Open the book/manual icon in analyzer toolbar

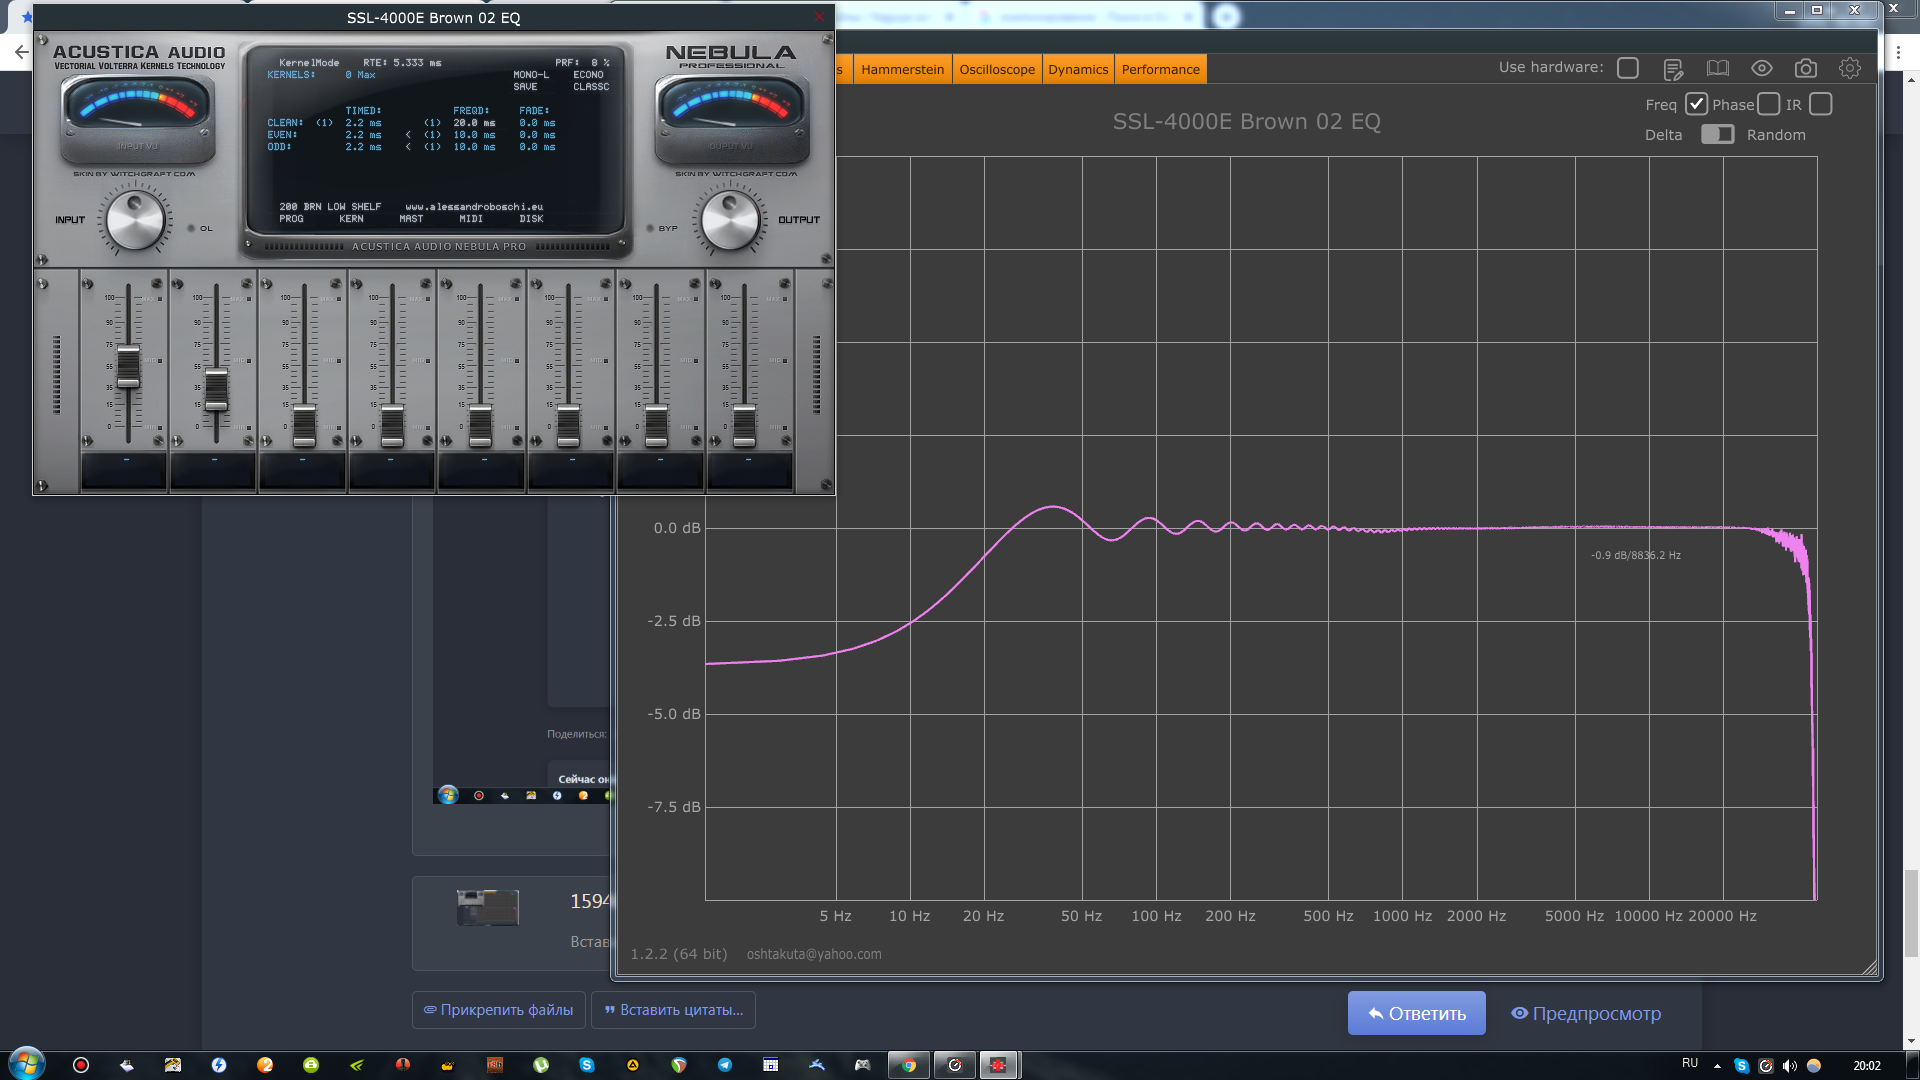[1717, 68]
